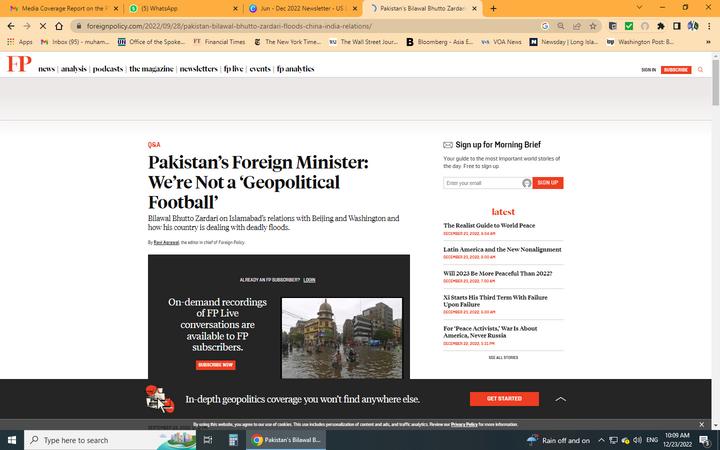Switch to Jun - Dec 2022 Newsletter tab
The height and width of the screenshot is (450, 720).
(x=301, y=8)
